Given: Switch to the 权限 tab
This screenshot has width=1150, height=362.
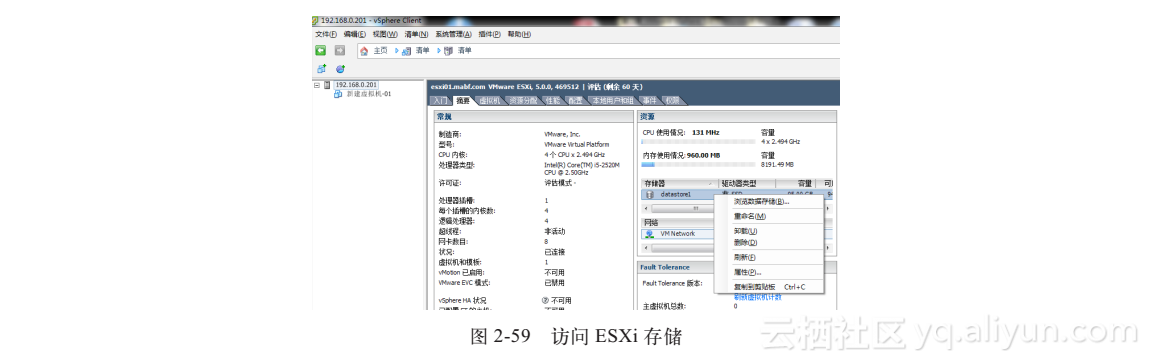Looking at the screenshot, I should pos(673,100).
